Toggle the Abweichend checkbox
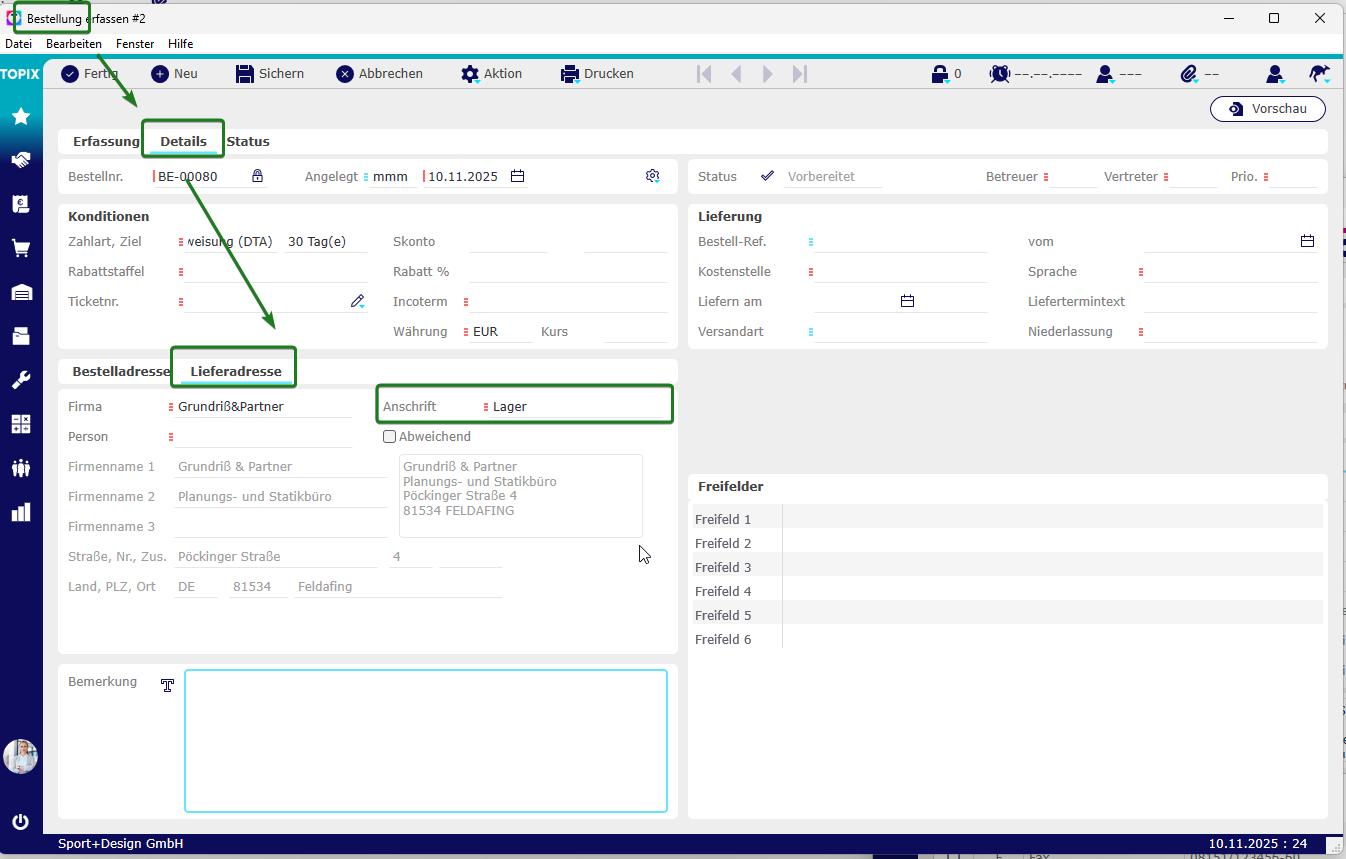 [390, 436]
